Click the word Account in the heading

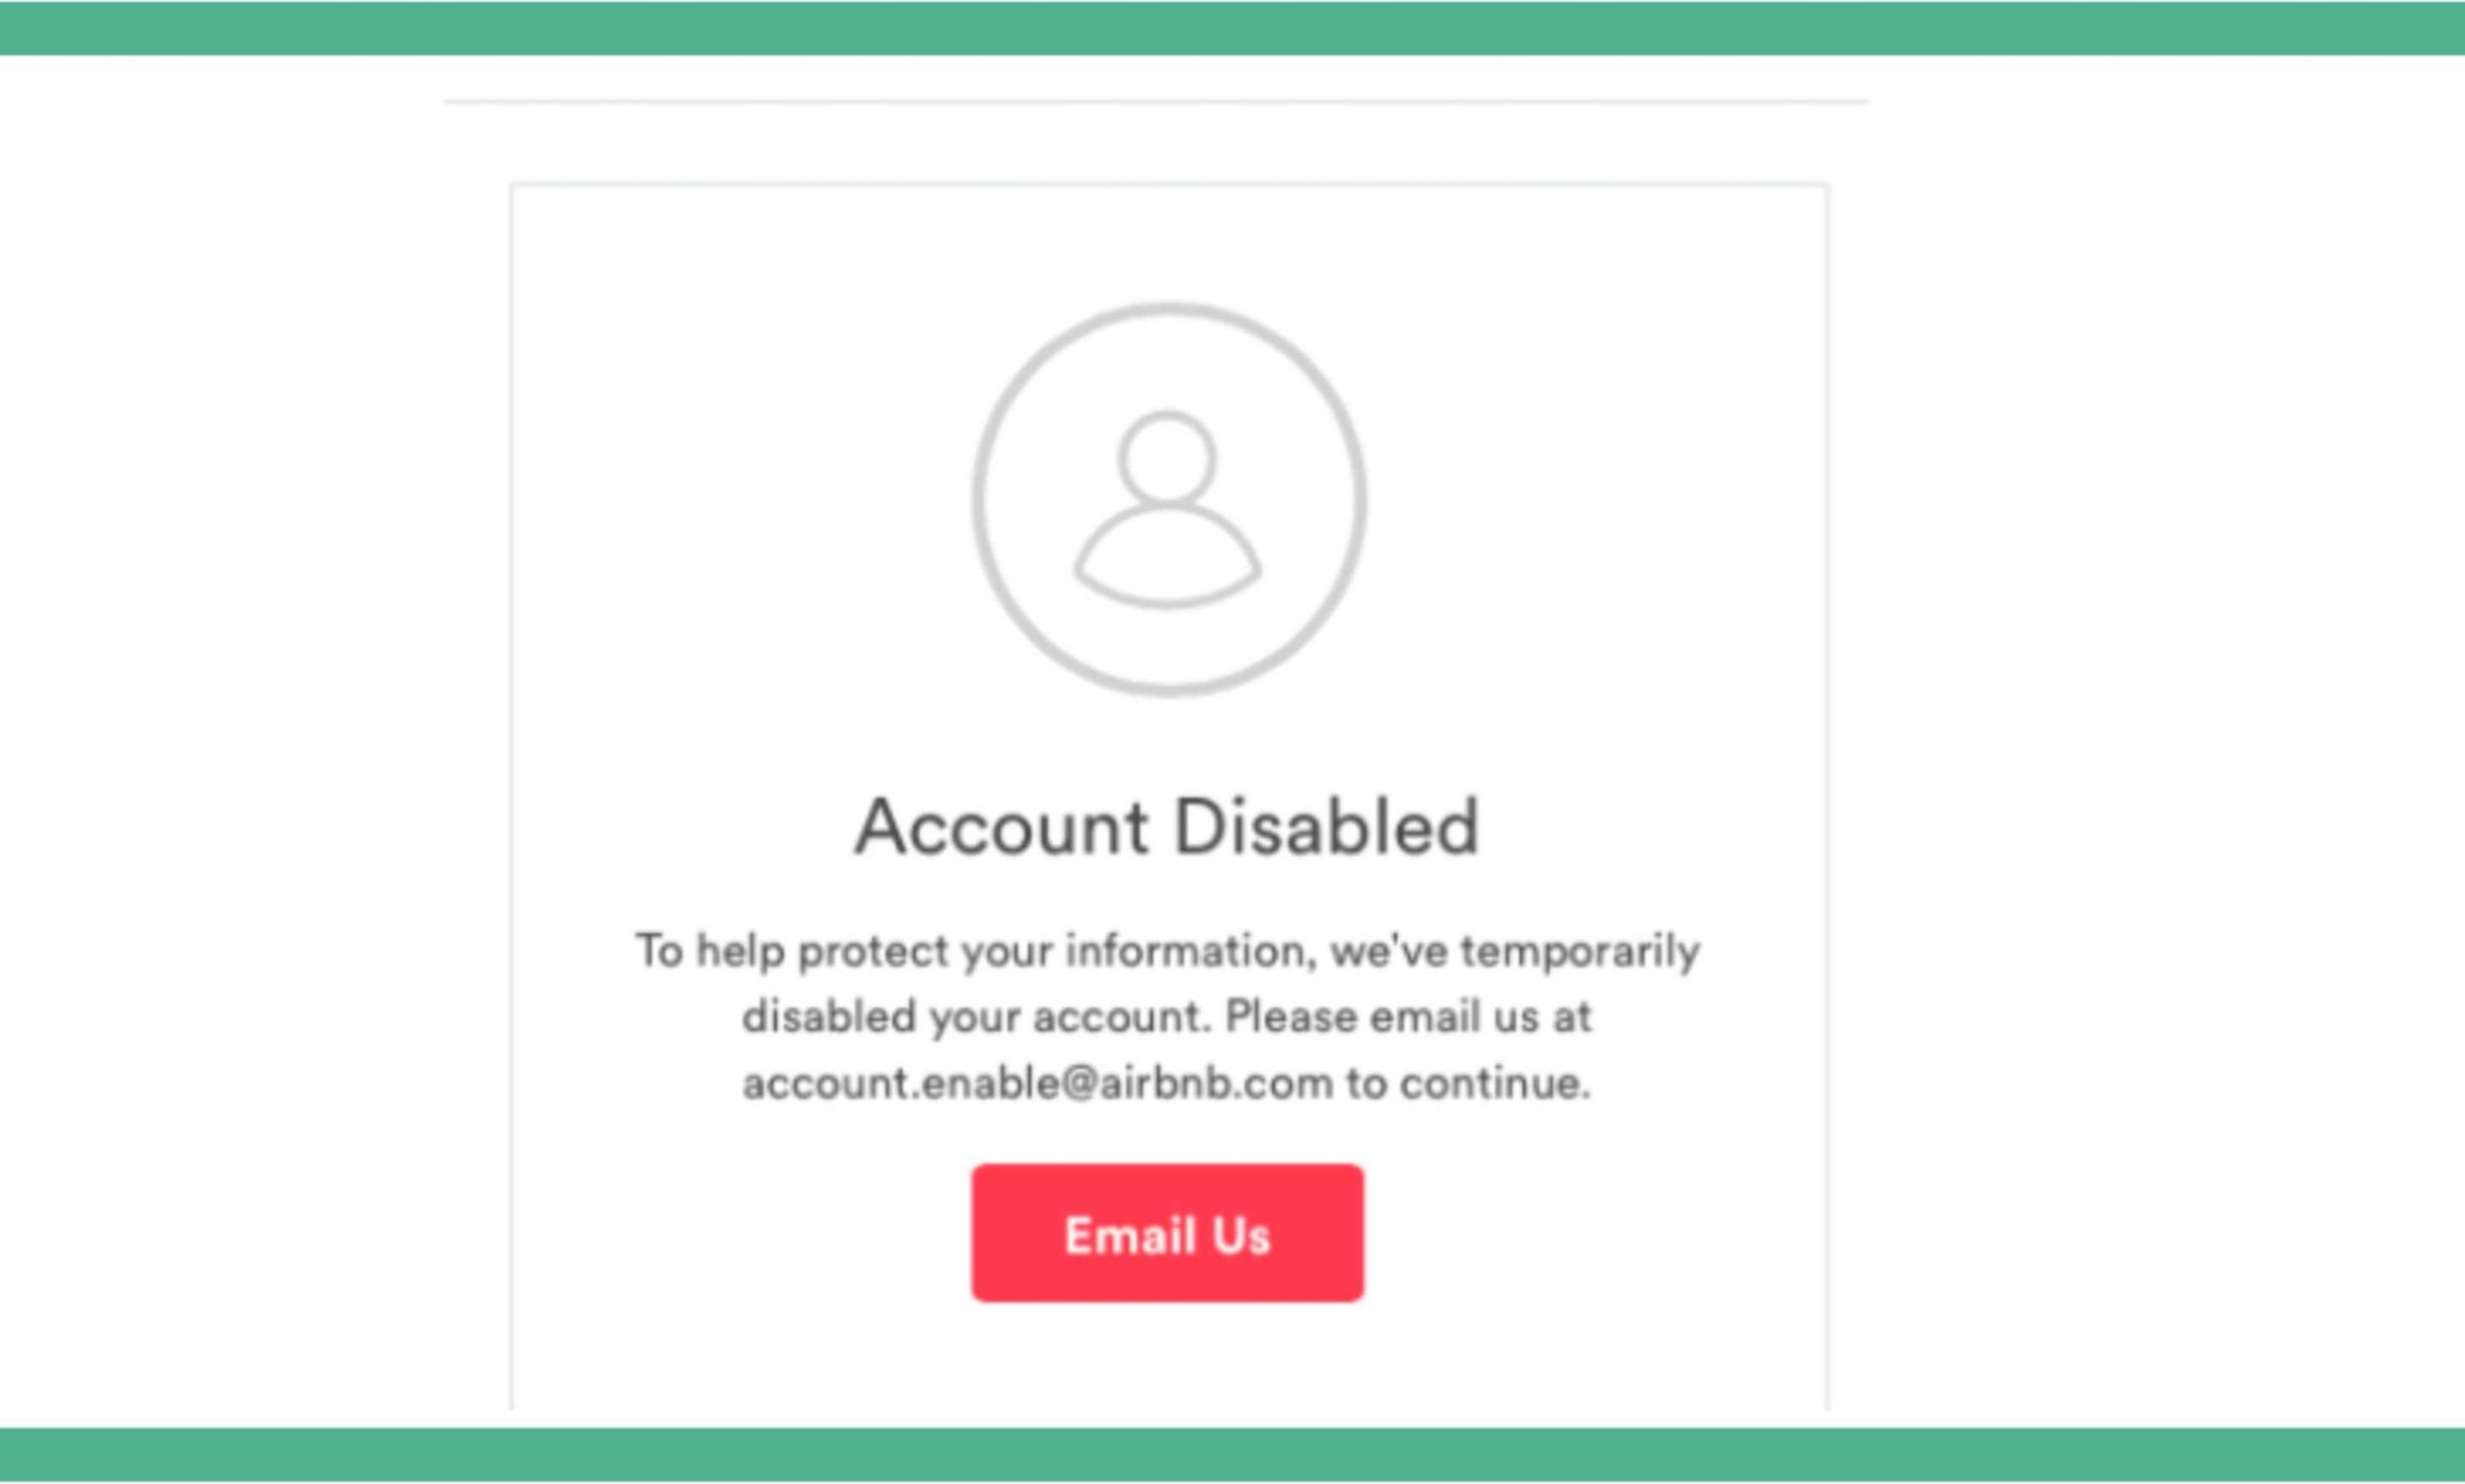click(x=1001, y=827)
